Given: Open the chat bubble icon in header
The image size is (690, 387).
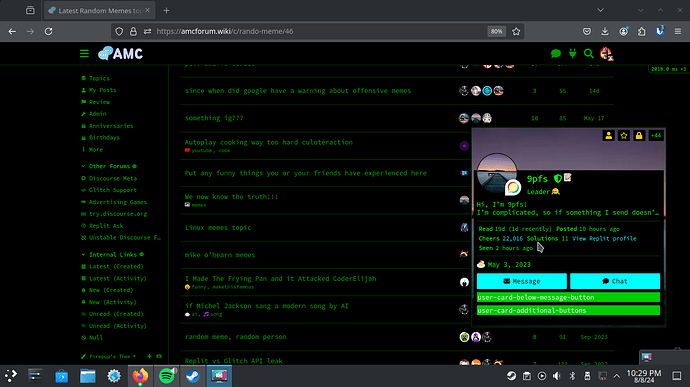Looking at the screenshot, I should (556, 54).
